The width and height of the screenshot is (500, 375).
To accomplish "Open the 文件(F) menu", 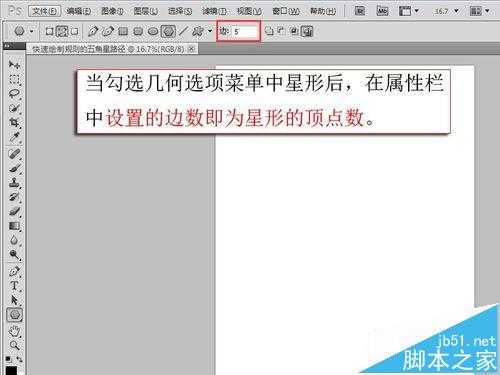I will [44, 11].
